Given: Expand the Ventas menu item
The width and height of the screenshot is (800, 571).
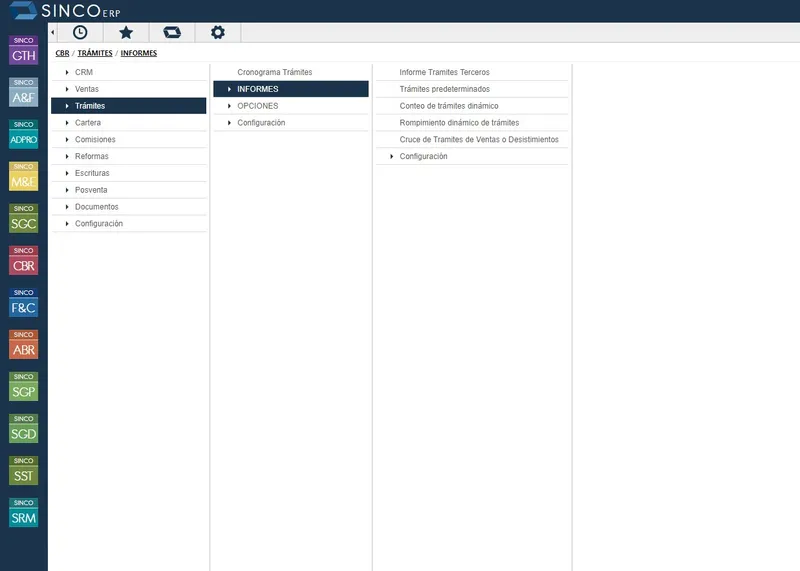Looking at the screenshot, I should (x=129, y=89).
